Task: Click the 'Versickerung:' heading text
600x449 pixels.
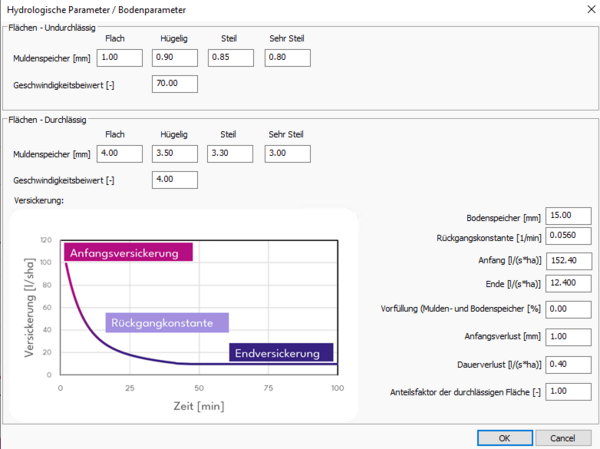Action: point(39,201)
